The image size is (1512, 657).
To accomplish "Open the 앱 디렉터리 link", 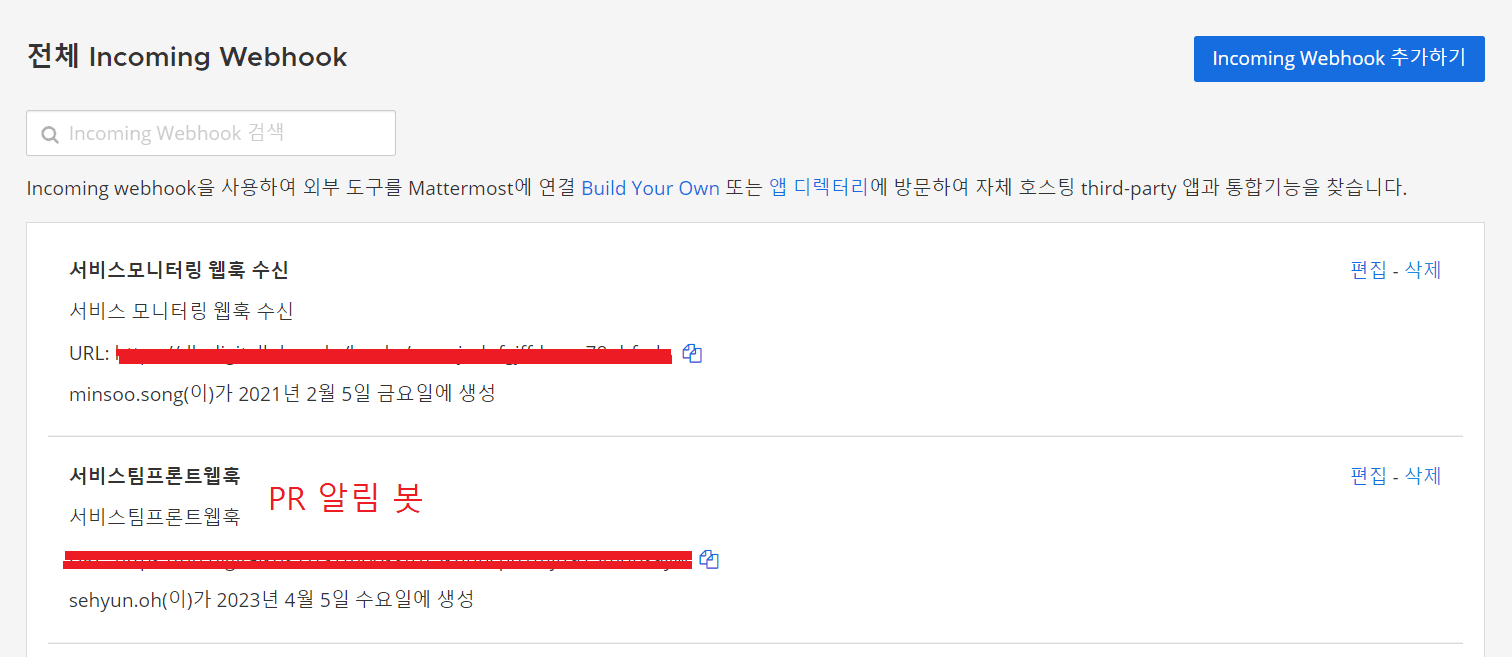I will click(x=818, y=188).
